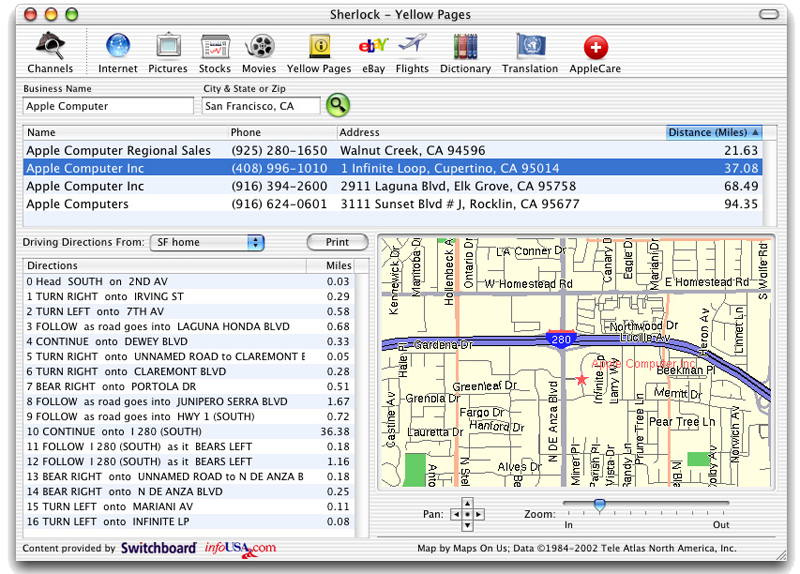Adjust the map Zoom slider thumb

599,505
